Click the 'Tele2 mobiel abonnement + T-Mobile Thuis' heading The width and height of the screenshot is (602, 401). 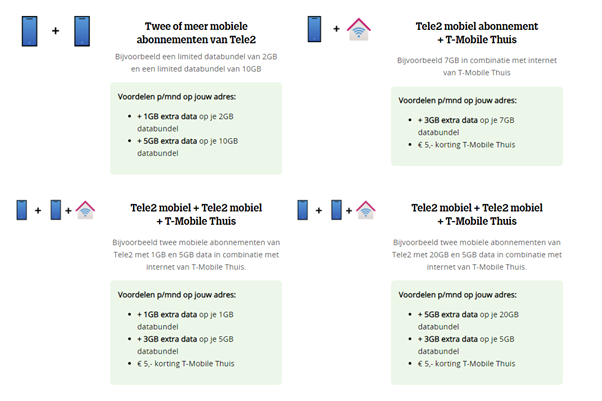coord(477,33)
